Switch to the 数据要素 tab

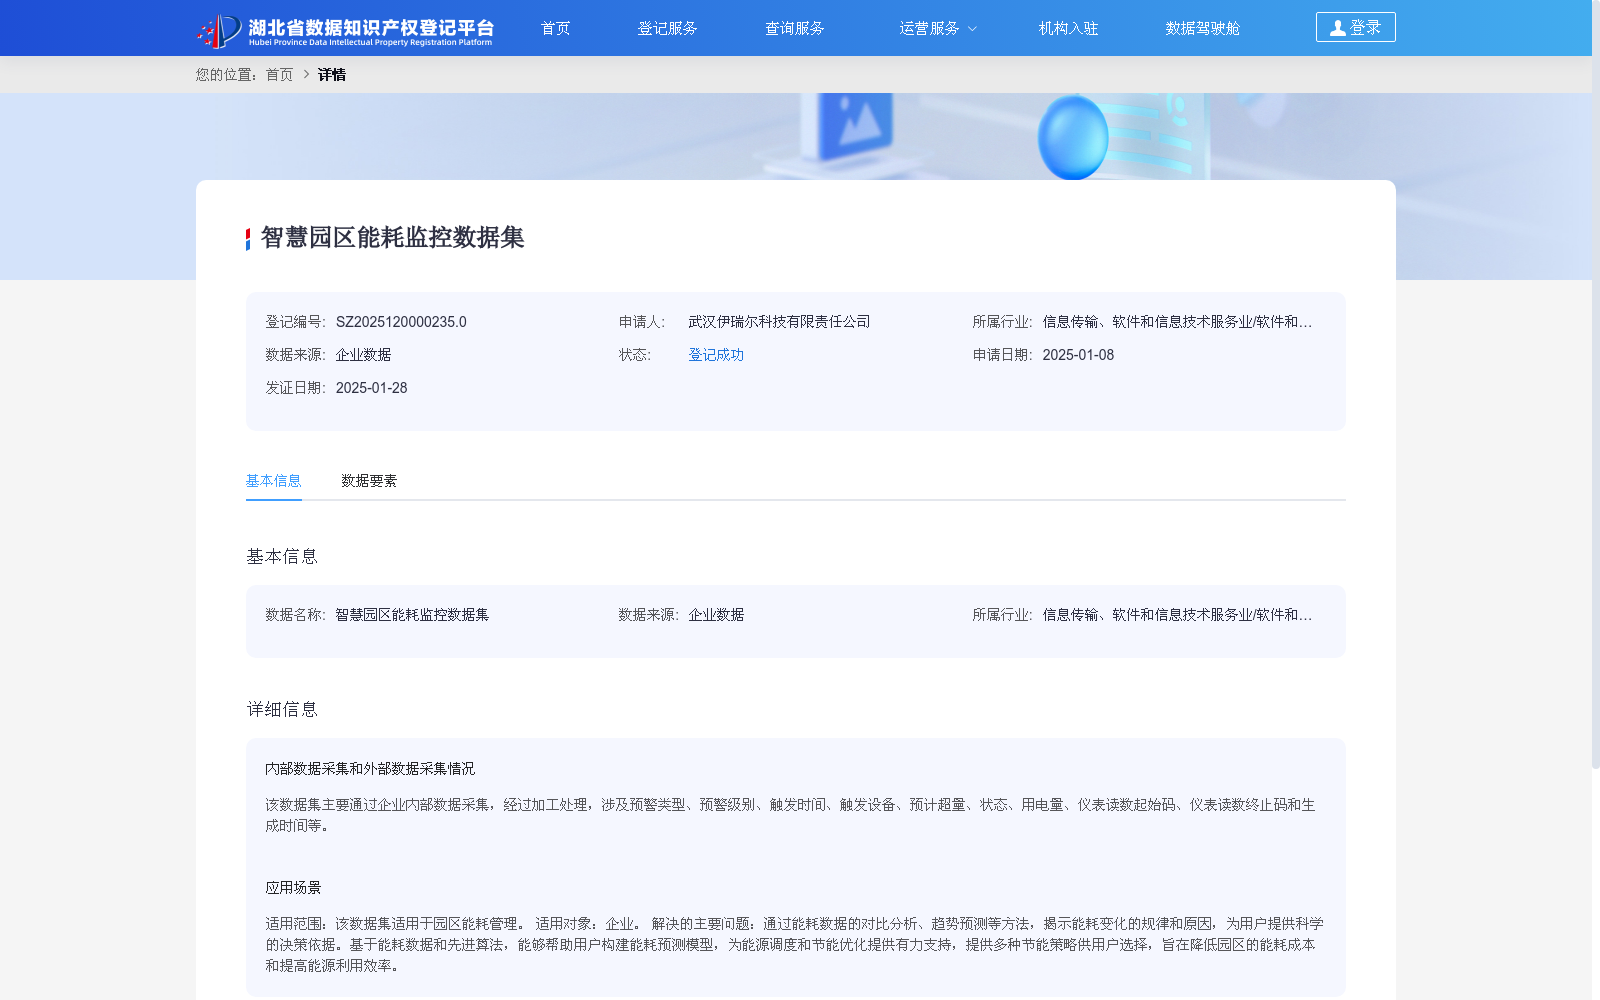click(x=369, y=481)
